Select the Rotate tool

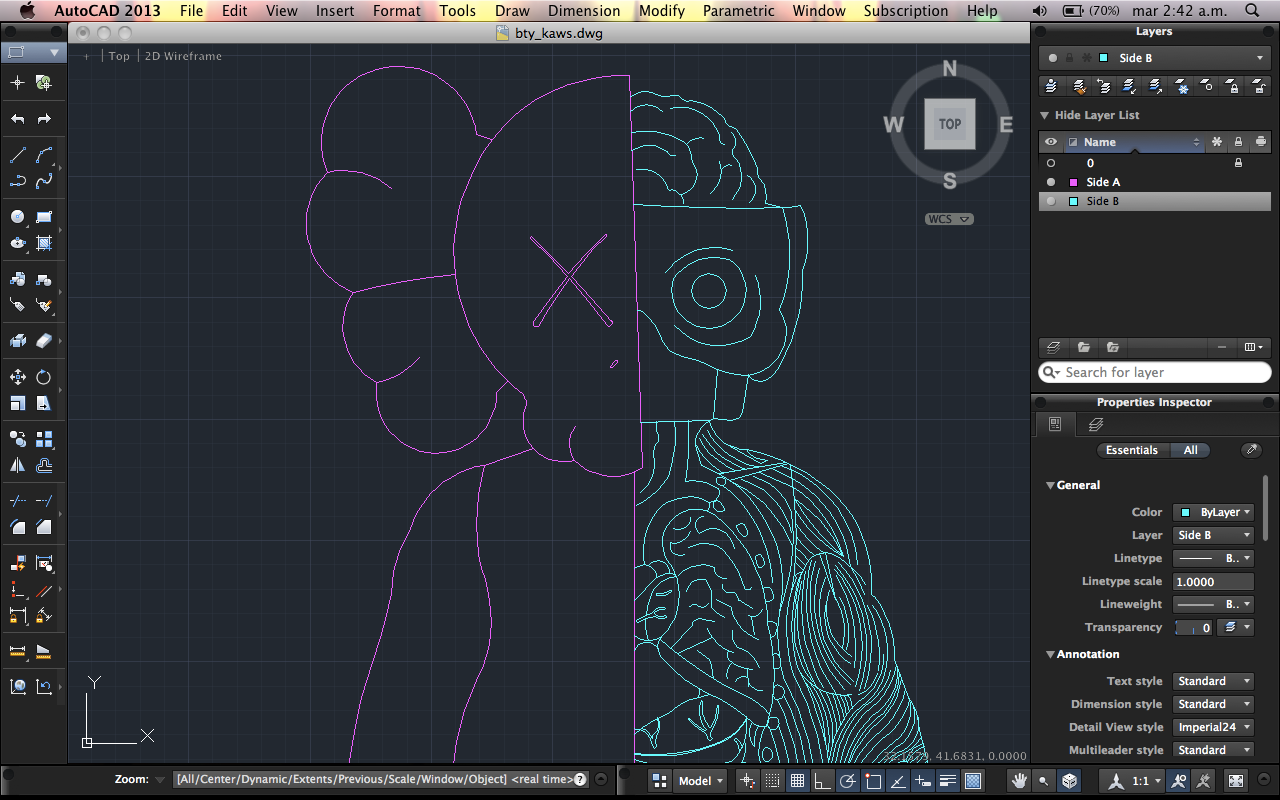pyautogui.click(x=44, y=377)
